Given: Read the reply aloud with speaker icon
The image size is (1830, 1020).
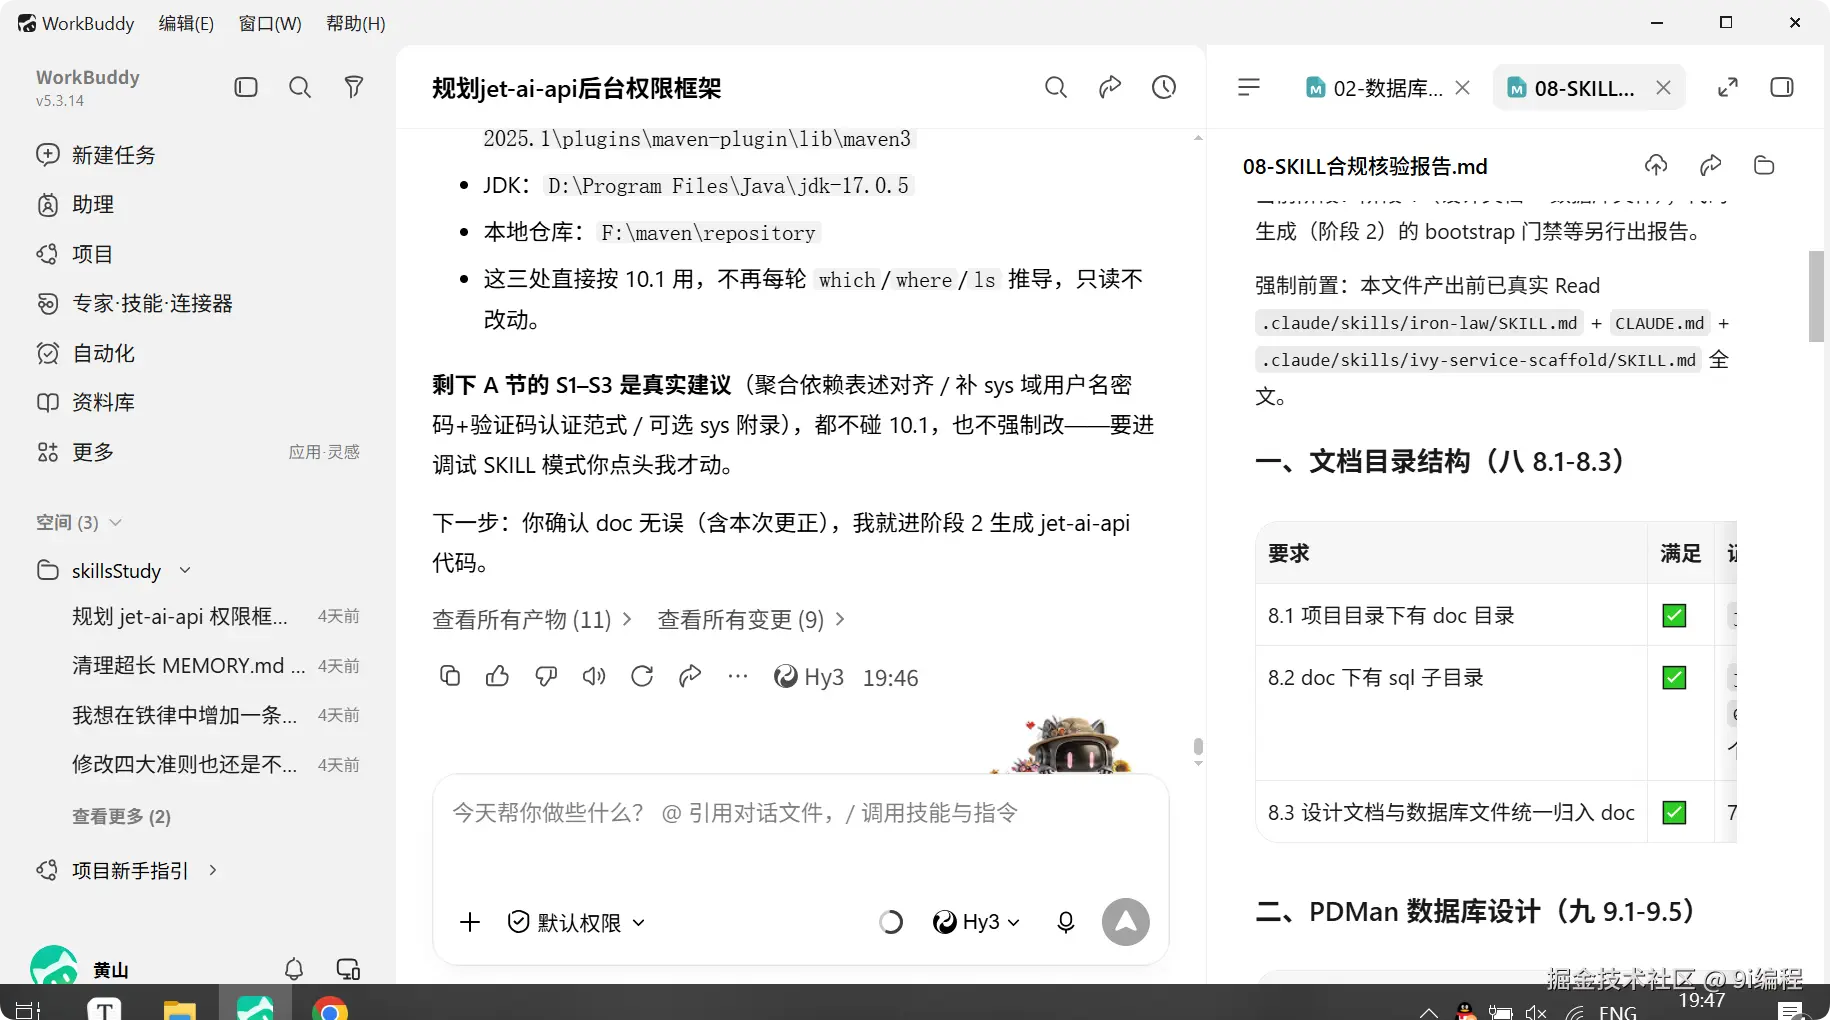Looking at the screenshot, I should 594,677.
